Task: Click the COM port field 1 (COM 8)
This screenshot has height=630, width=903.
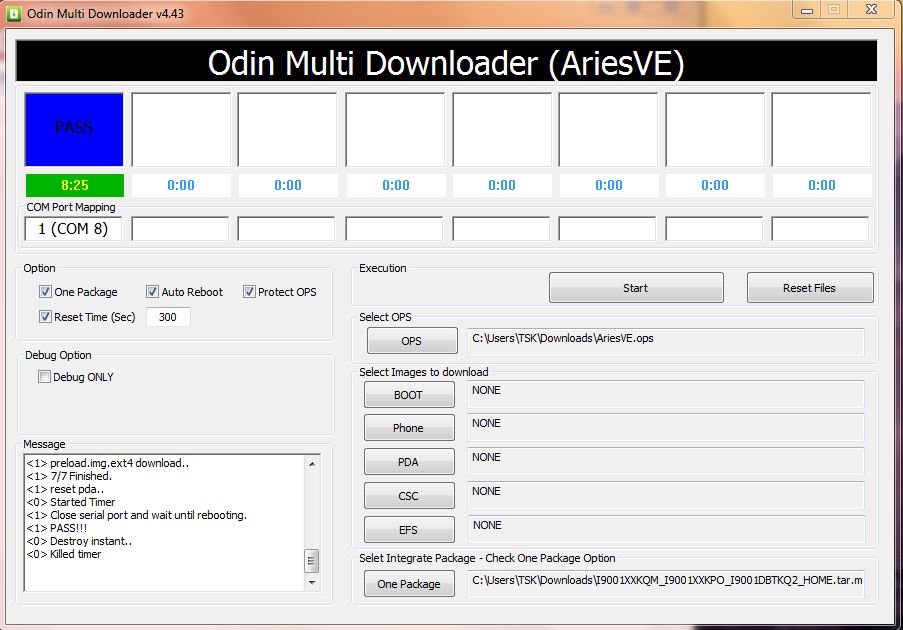Action: point(73,229)
